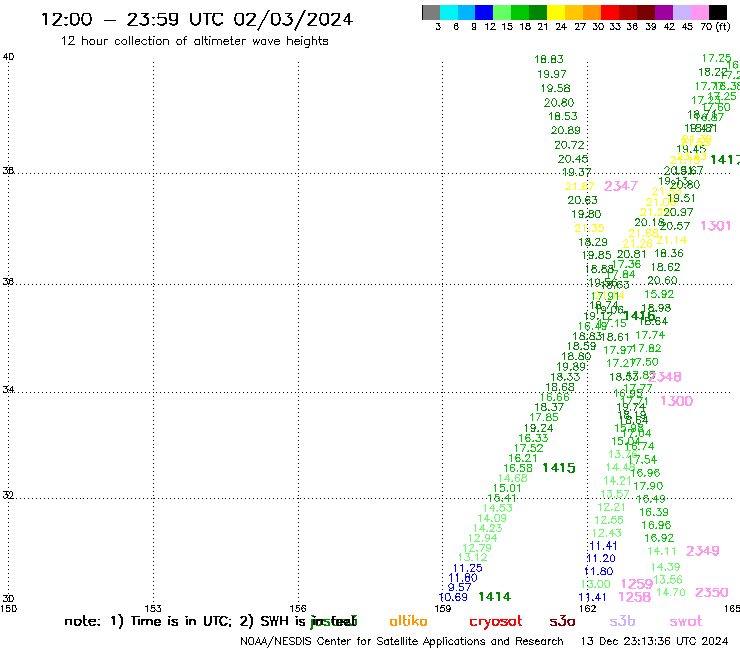740x650 pixels.
Task: Click the wave height value '19.24'
Action: 538,428
